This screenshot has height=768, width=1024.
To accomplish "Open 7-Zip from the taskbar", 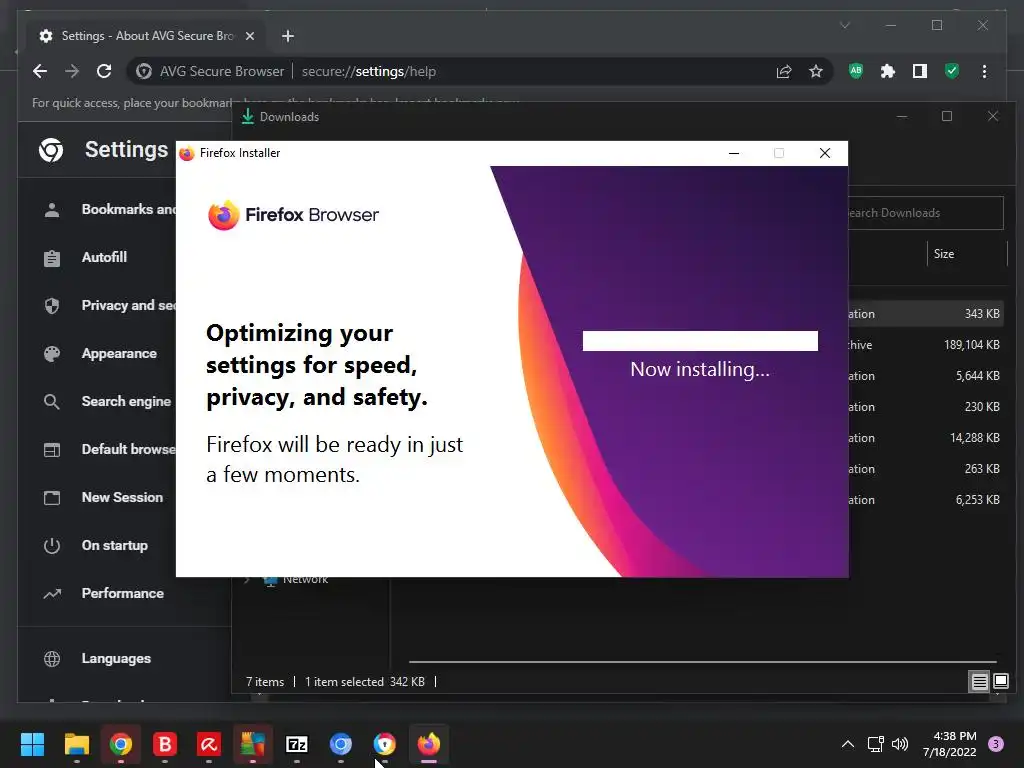I will point(296,744).
